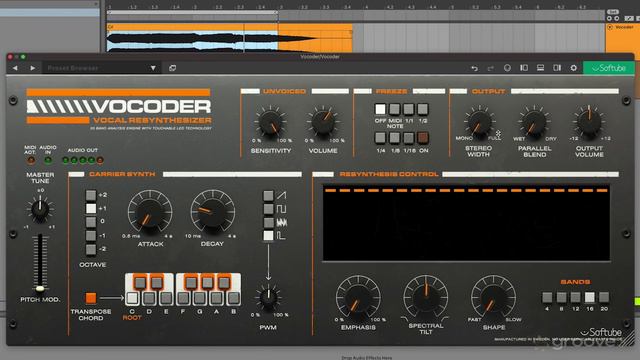Set octave to -1

click(x=91, y=236)
